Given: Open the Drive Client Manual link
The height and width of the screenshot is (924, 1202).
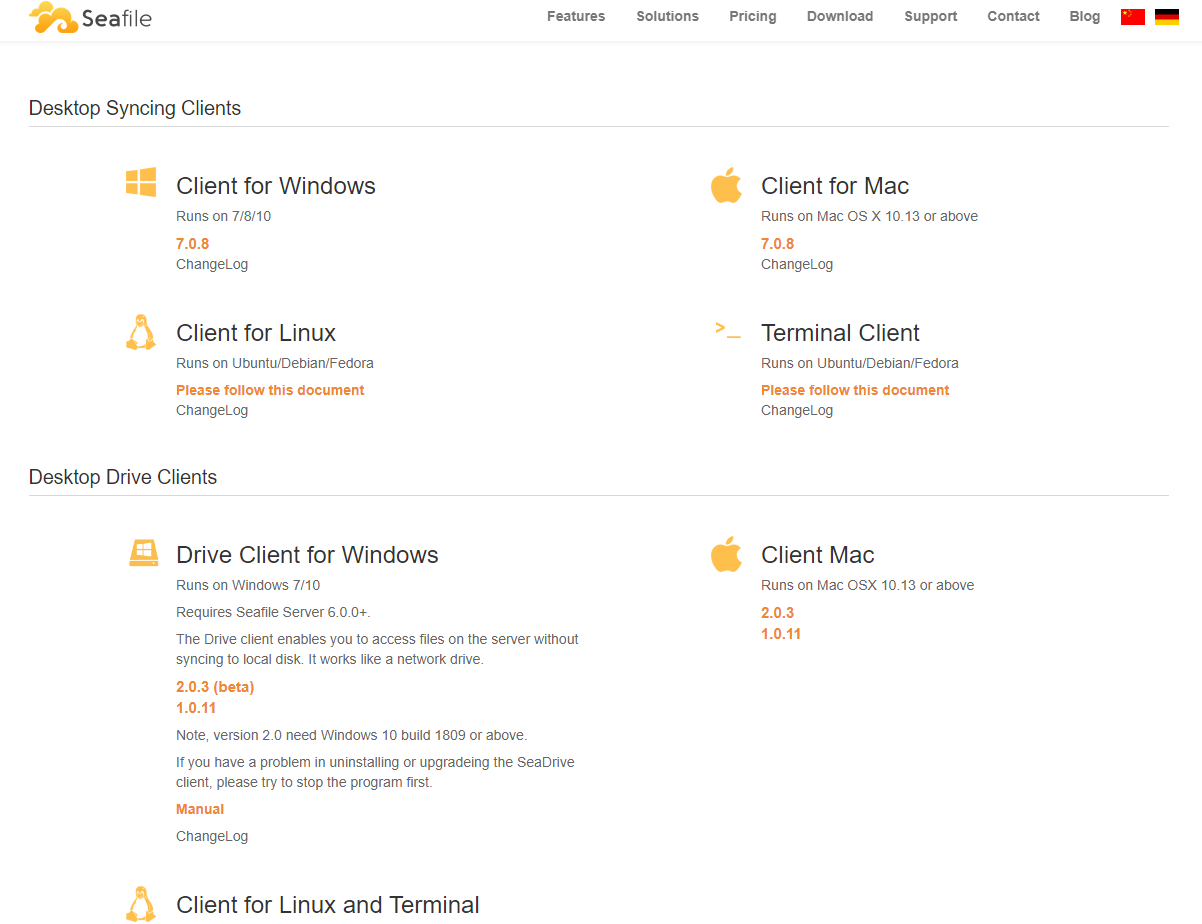Looking at the screenshot, I should [200, 809].
